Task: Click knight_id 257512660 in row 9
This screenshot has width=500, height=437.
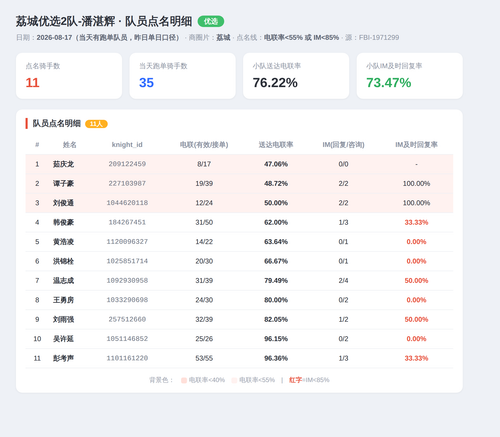Action: 127,319
